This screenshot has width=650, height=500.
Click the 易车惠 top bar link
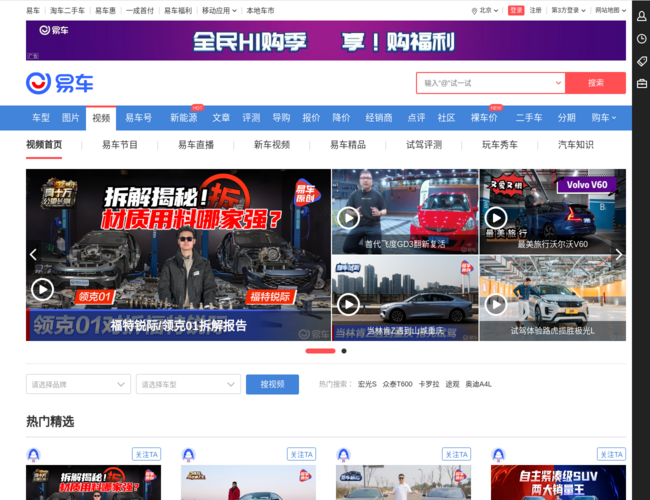(105, 11)
